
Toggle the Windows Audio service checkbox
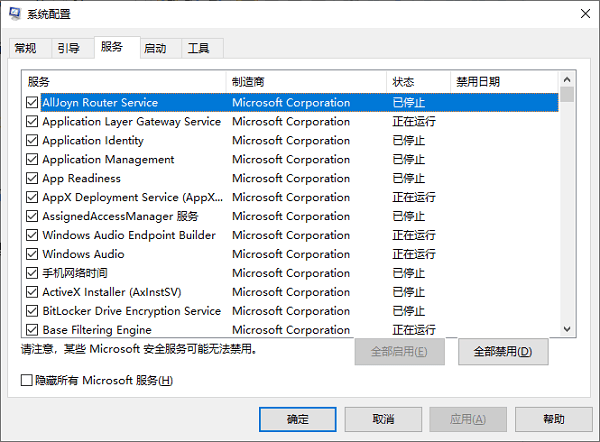(x=32, y=254)
